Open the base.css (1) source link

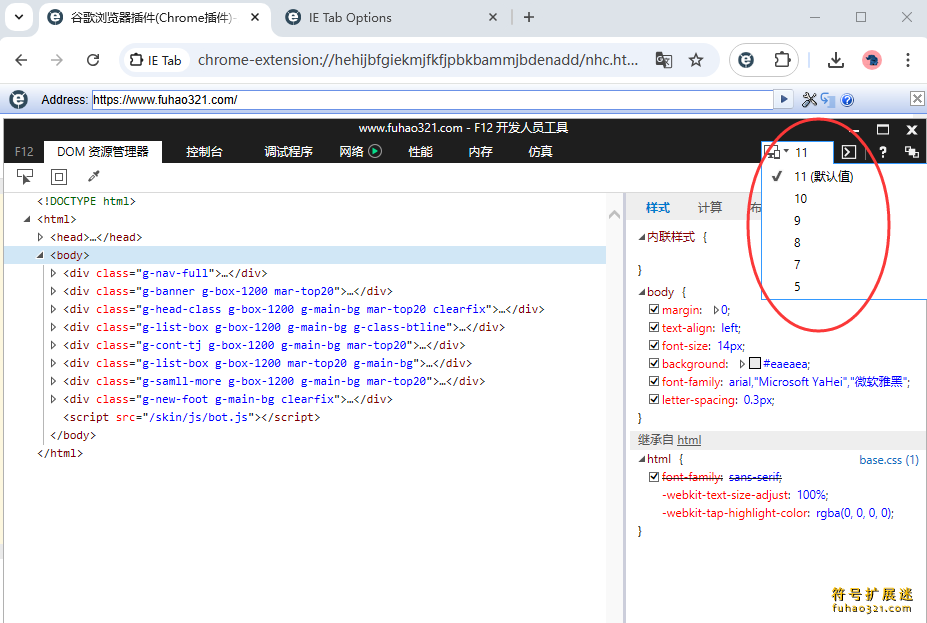pyautogui.click(x=889, y=459)
